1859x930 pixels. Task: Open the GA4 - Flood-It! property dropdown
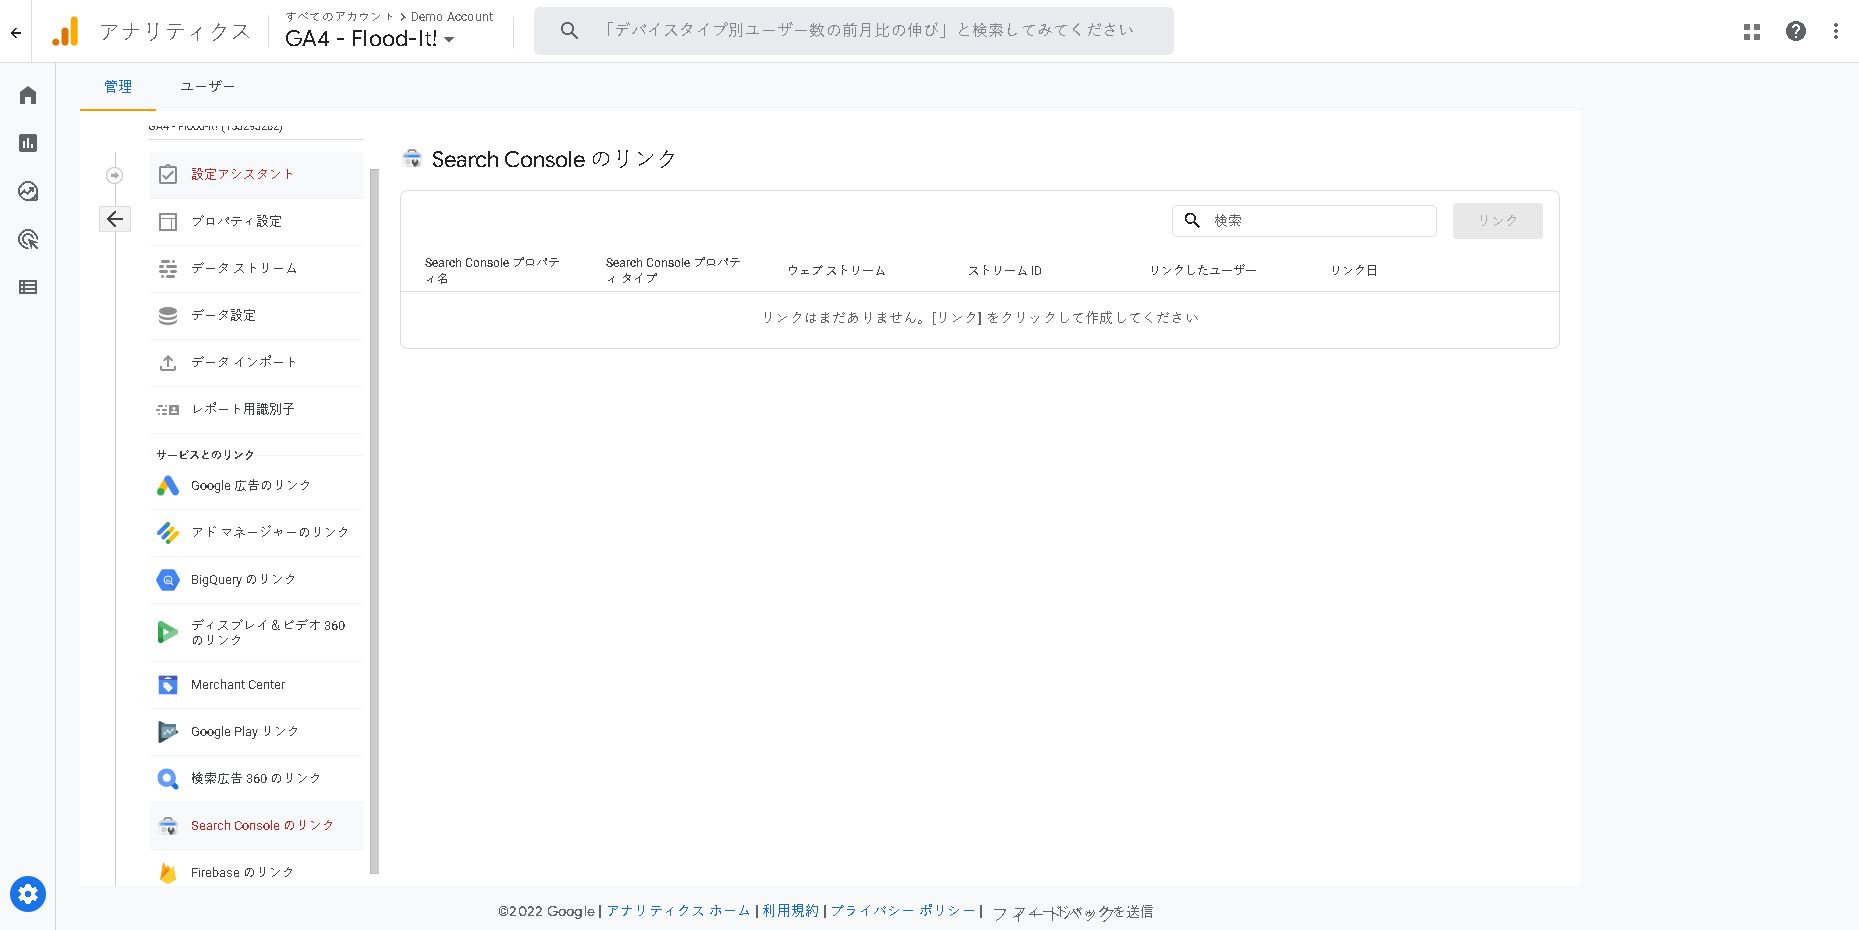pyautogui.click(x=370, y=39)
